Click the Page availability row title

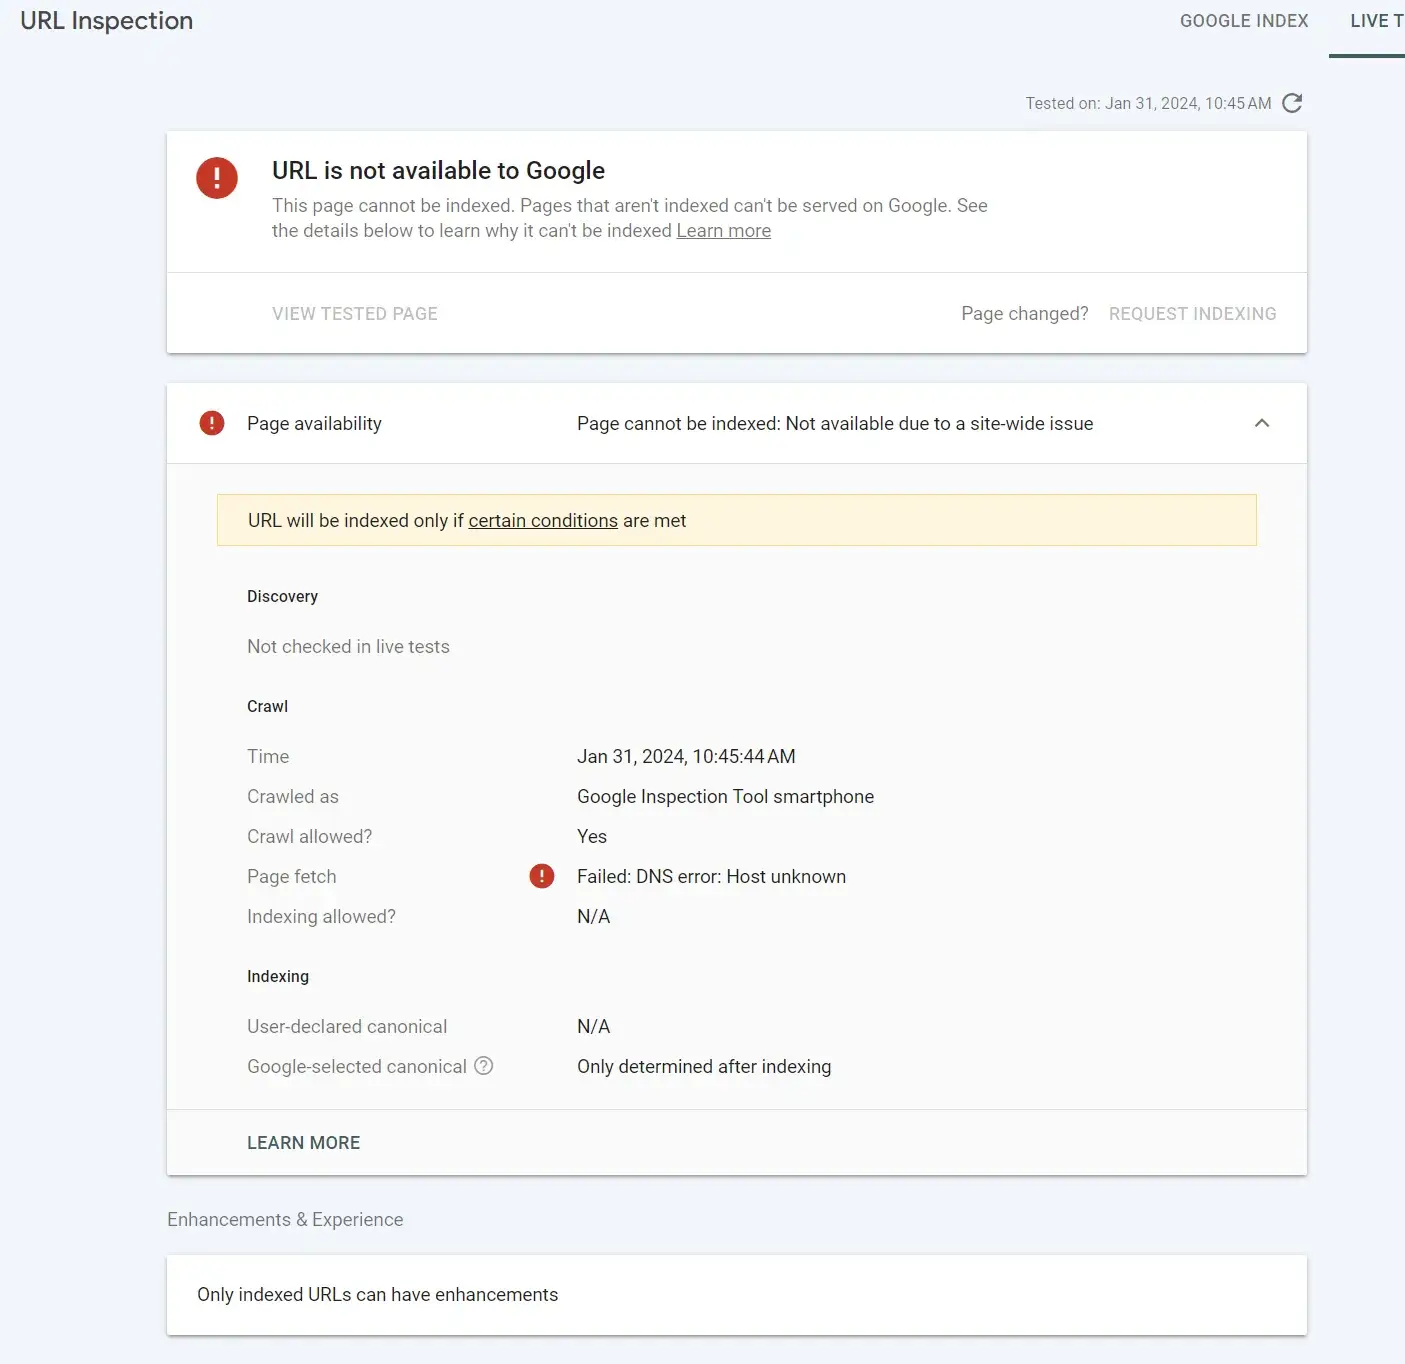click(x=314, y=424)
